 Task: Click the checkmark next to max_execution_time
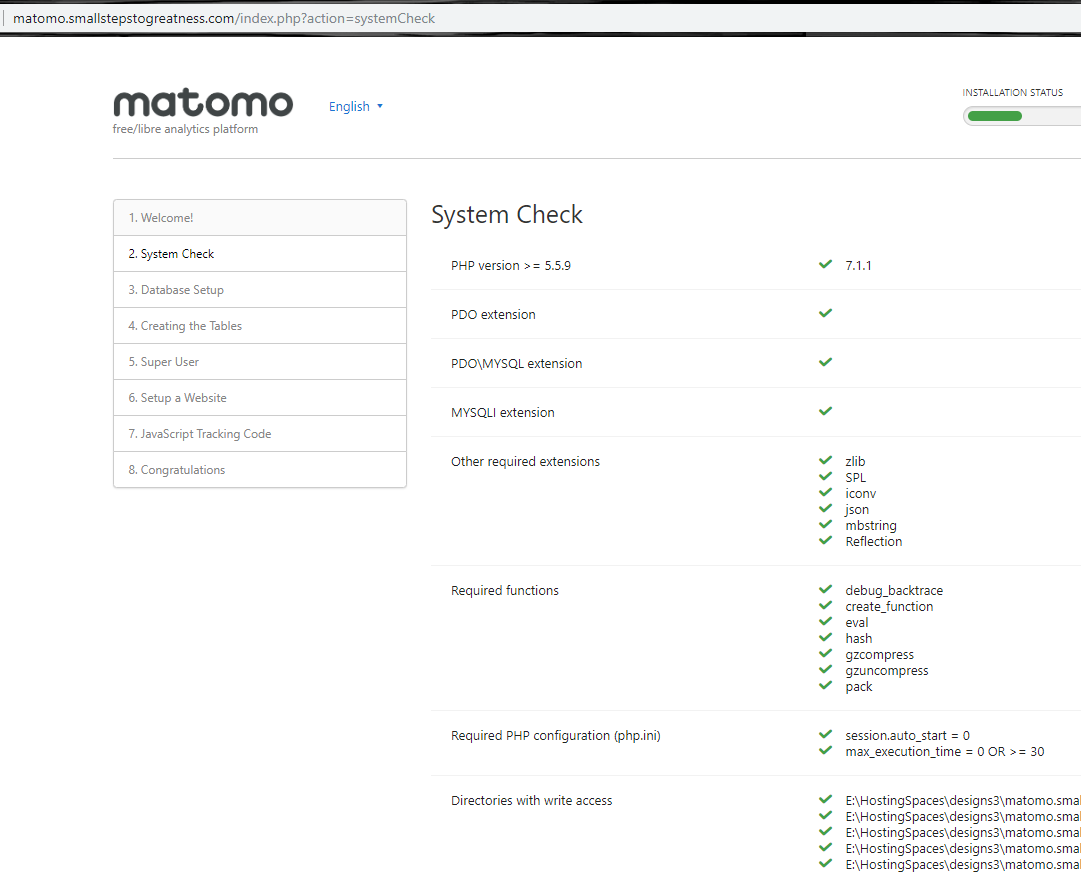click(x=825, y=750)
